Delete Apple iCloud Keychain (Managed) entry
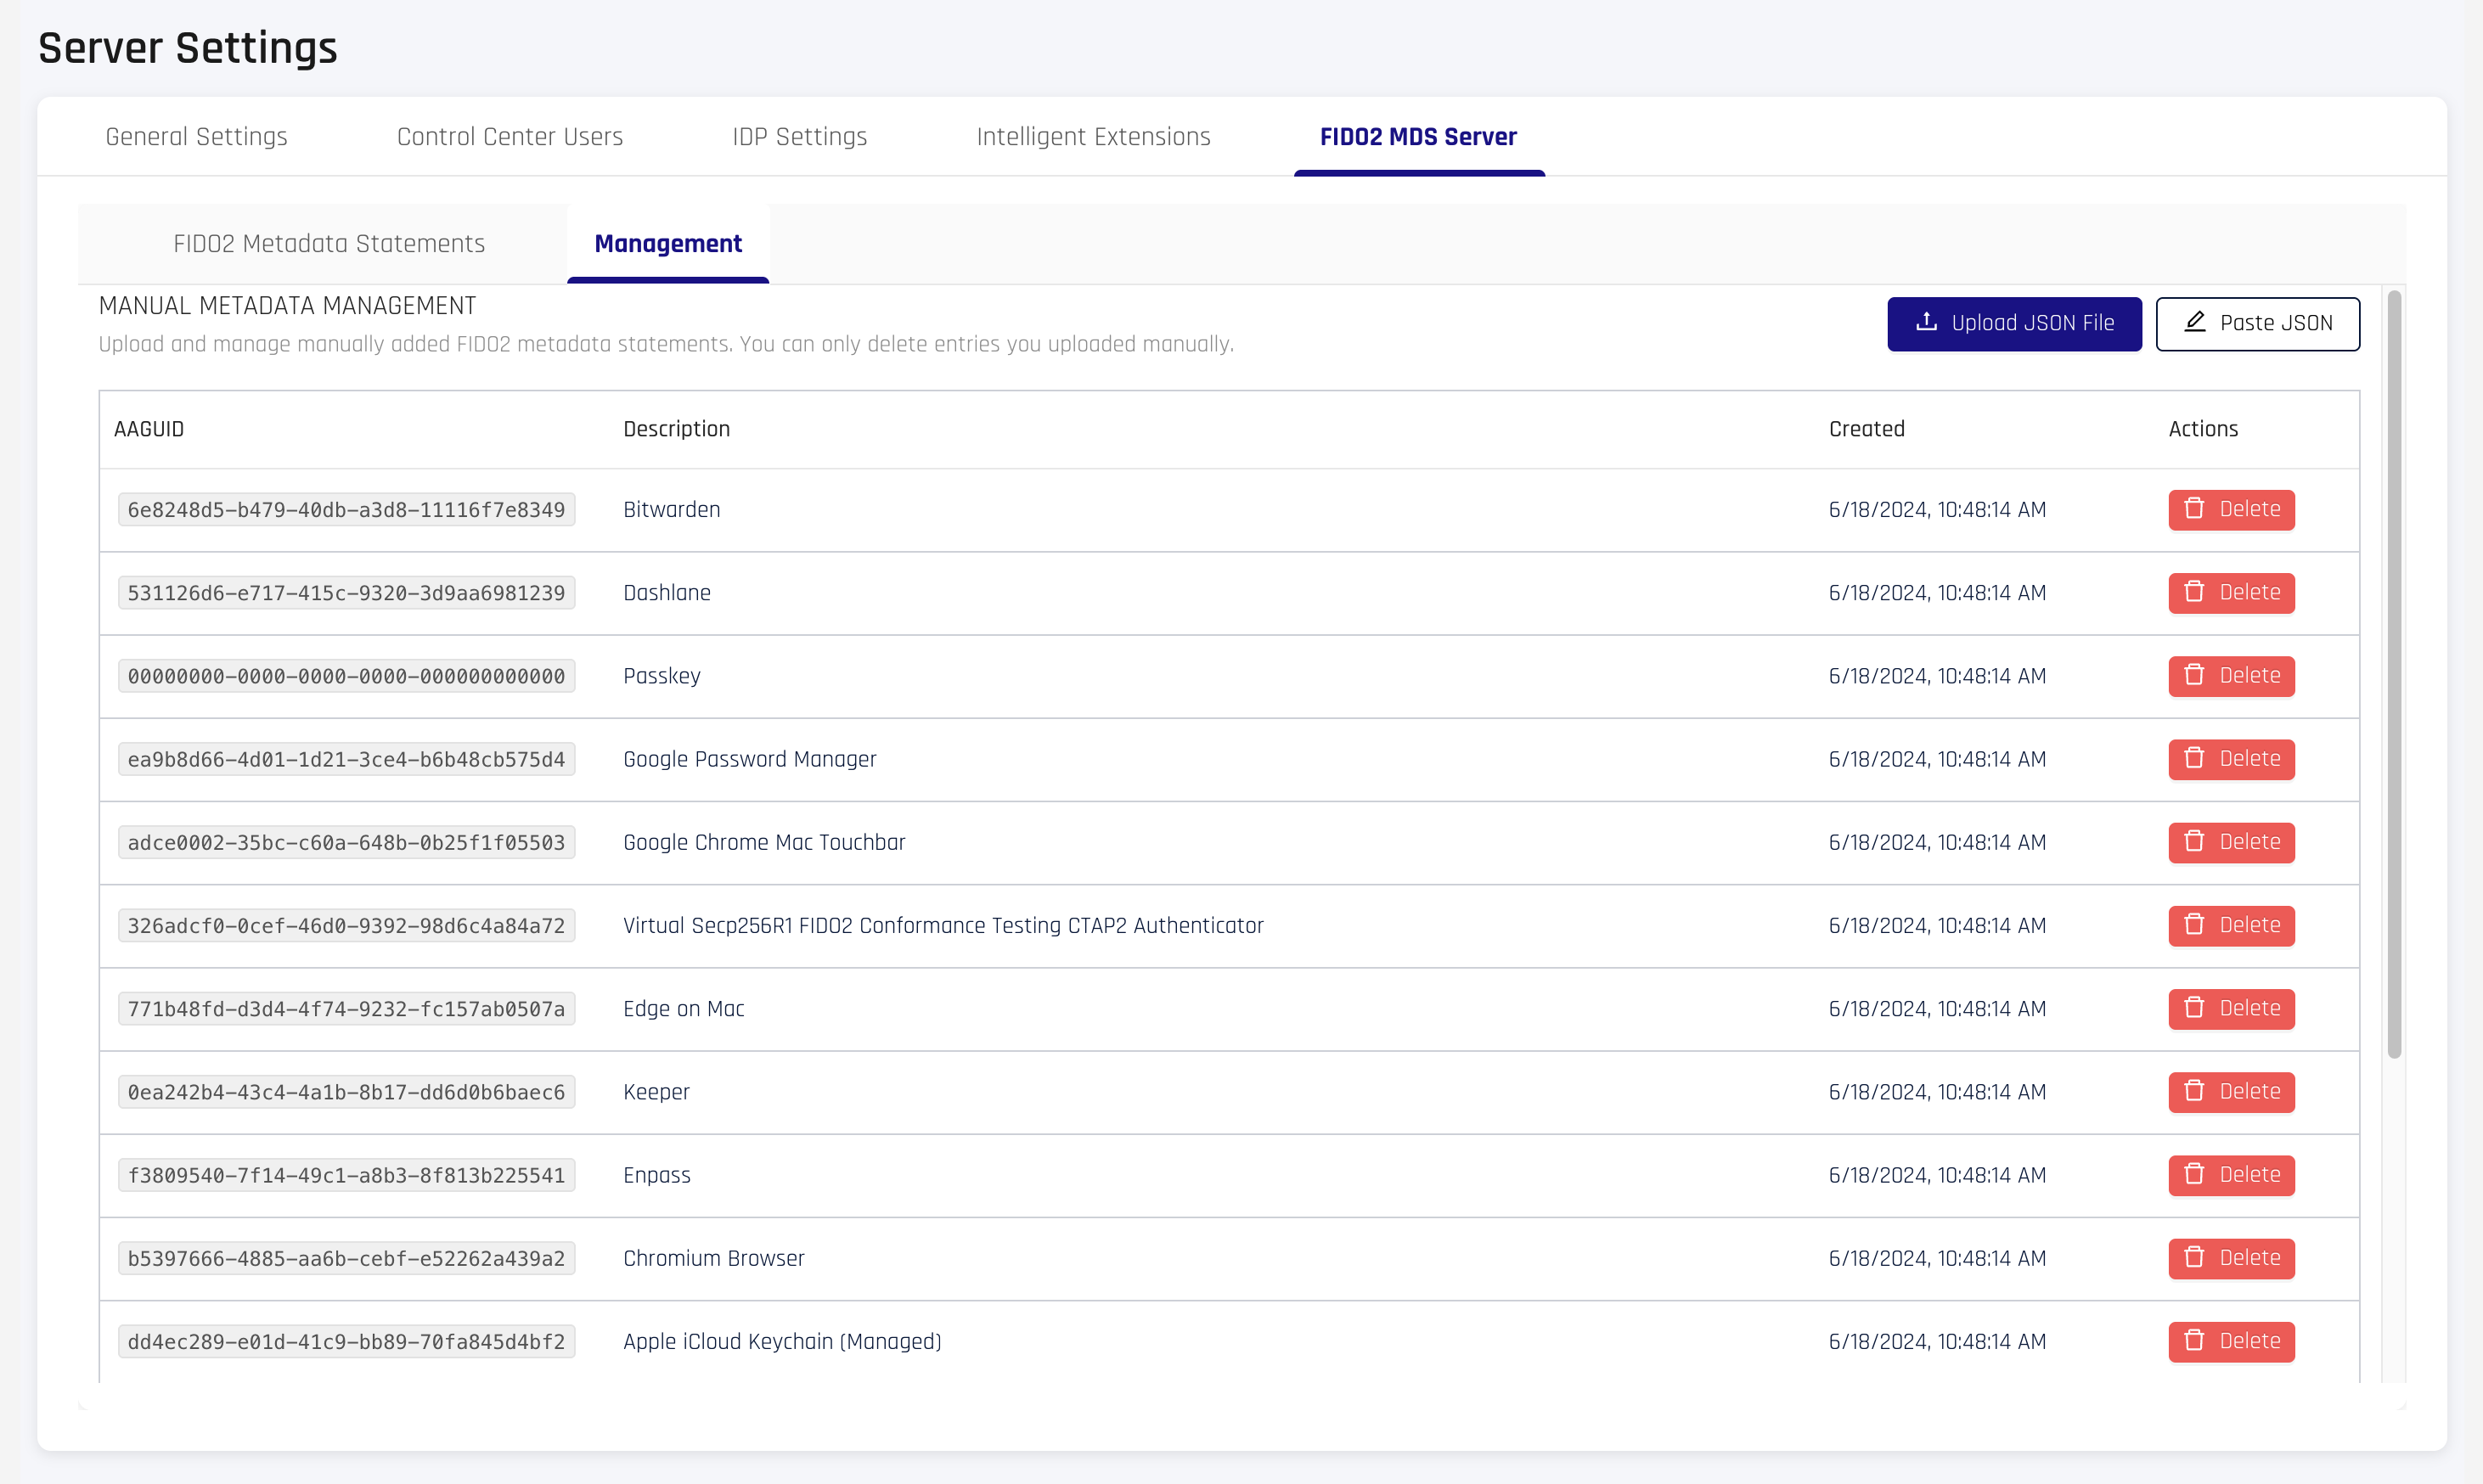Image resolution: width=2483 pixels, height=1484 pixels. [2231, 1341]
